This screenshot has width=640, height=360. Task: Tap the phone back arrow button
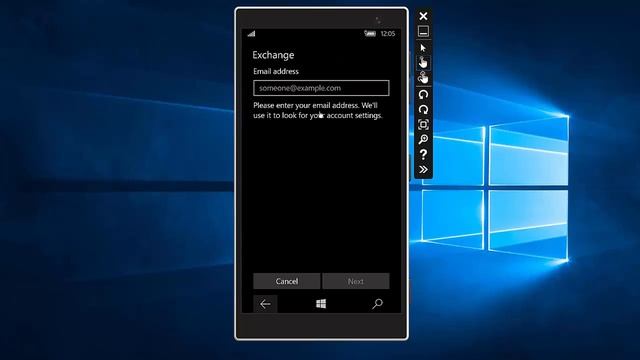(x=265, y=304)
